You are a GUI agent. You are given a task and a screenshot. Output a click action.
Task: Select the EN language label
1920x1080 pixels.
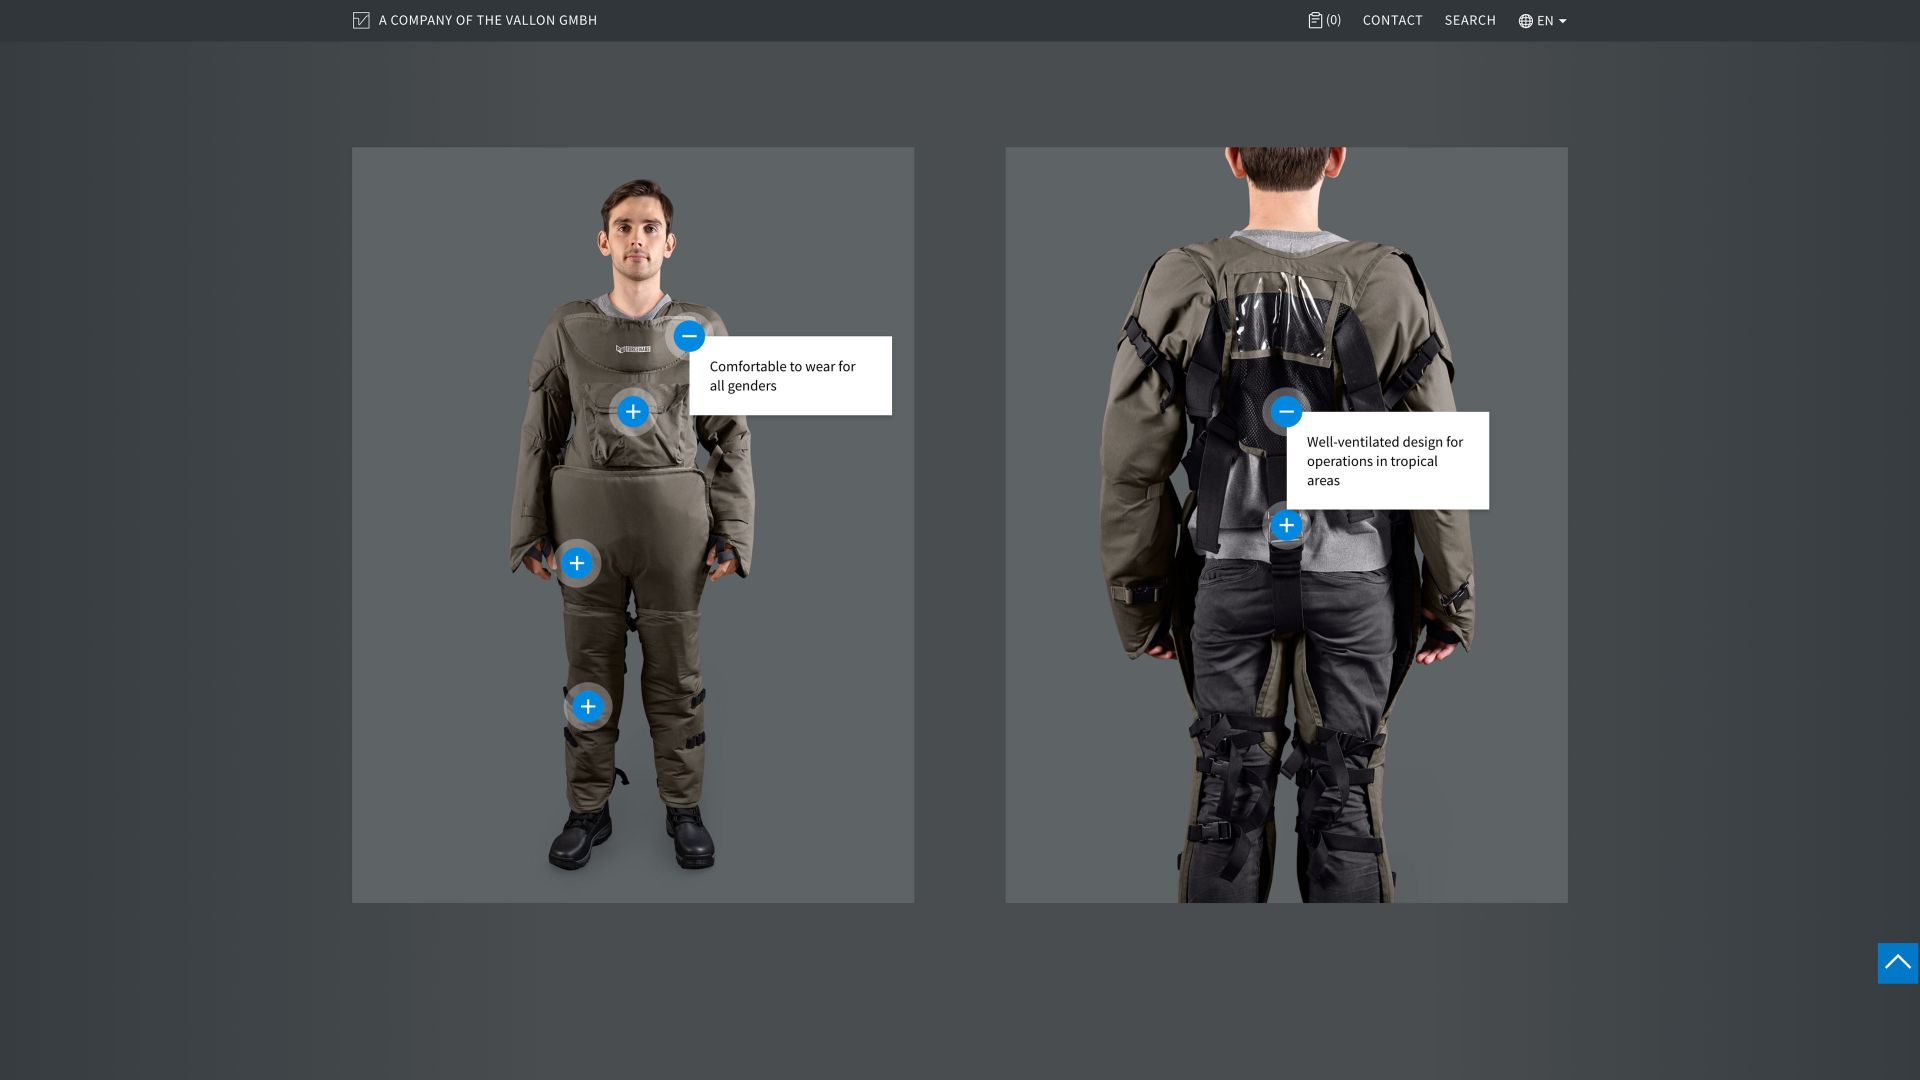tap(1545, 21)
